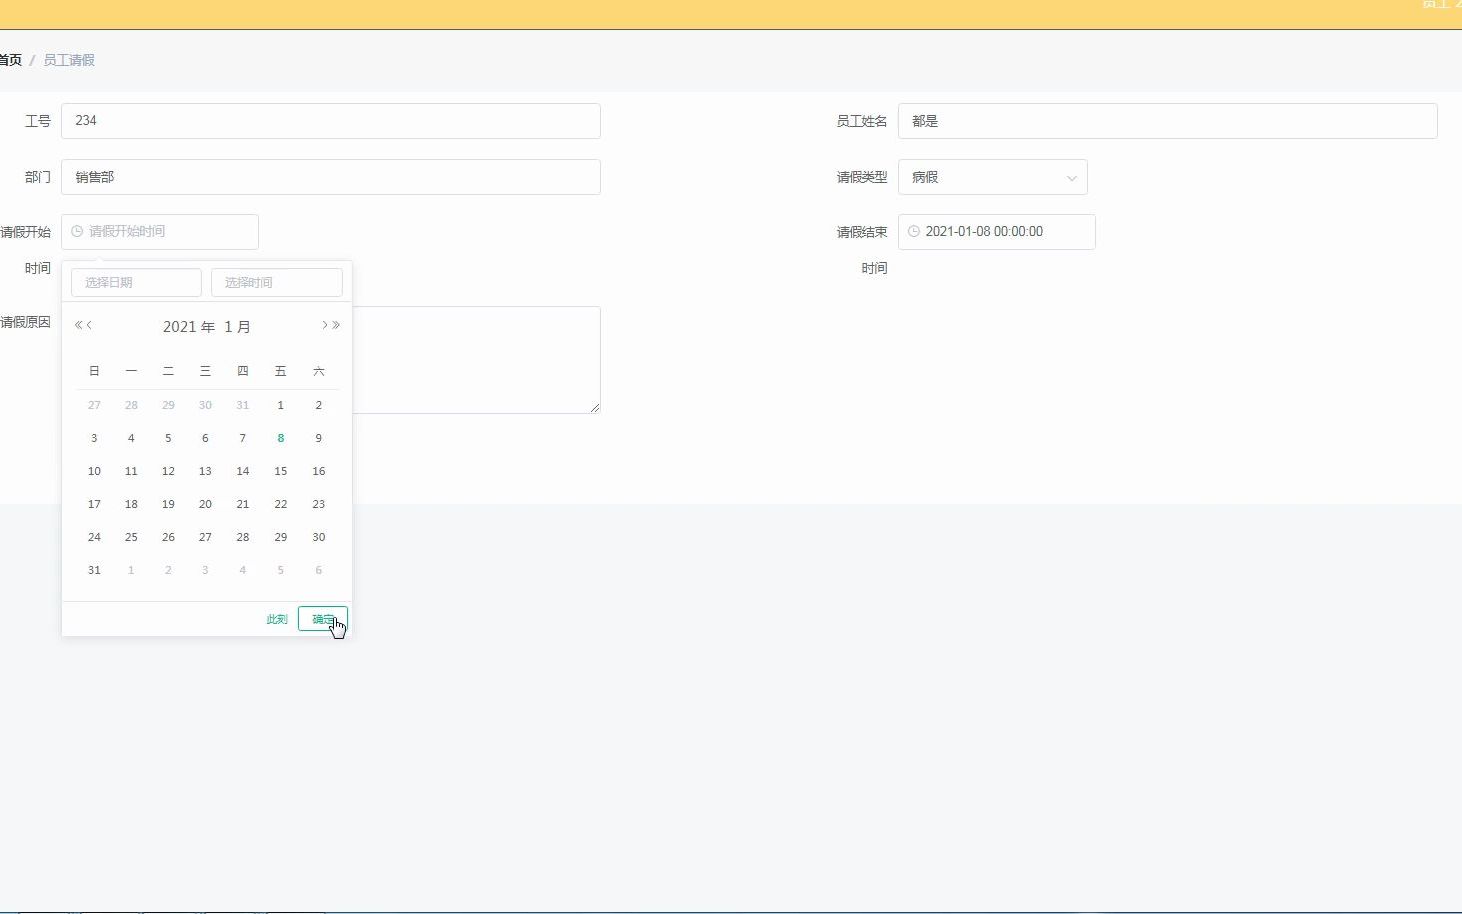Select January 15 in calendar
The width and height of the screenshot is (1462, 914).
coord(281,471)
